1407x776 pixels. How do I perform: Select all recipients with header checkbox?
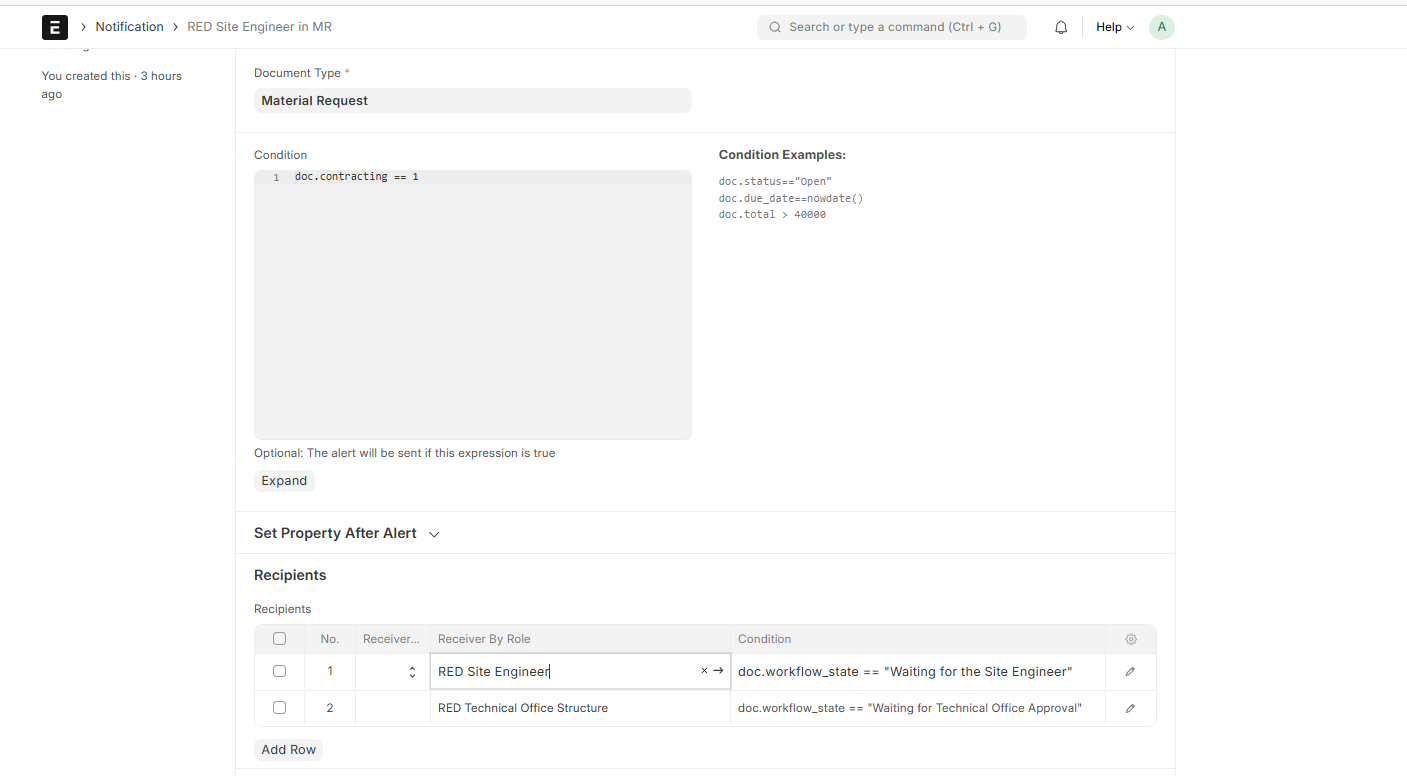click(x=280, y=639)
